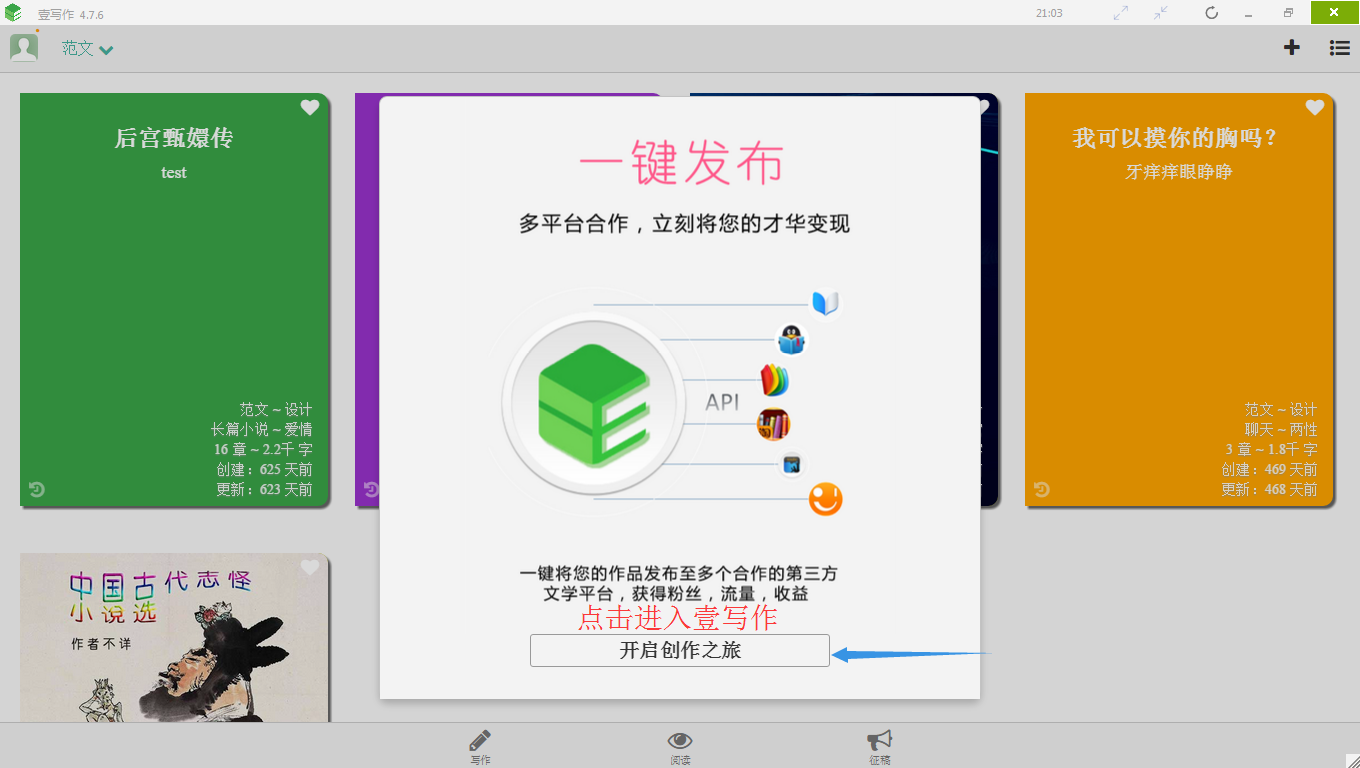The height and width of the screenshot is (768, 1360).
Task: Open the 中国古代志怪小说选 book cover
Action: coord(174,638)
